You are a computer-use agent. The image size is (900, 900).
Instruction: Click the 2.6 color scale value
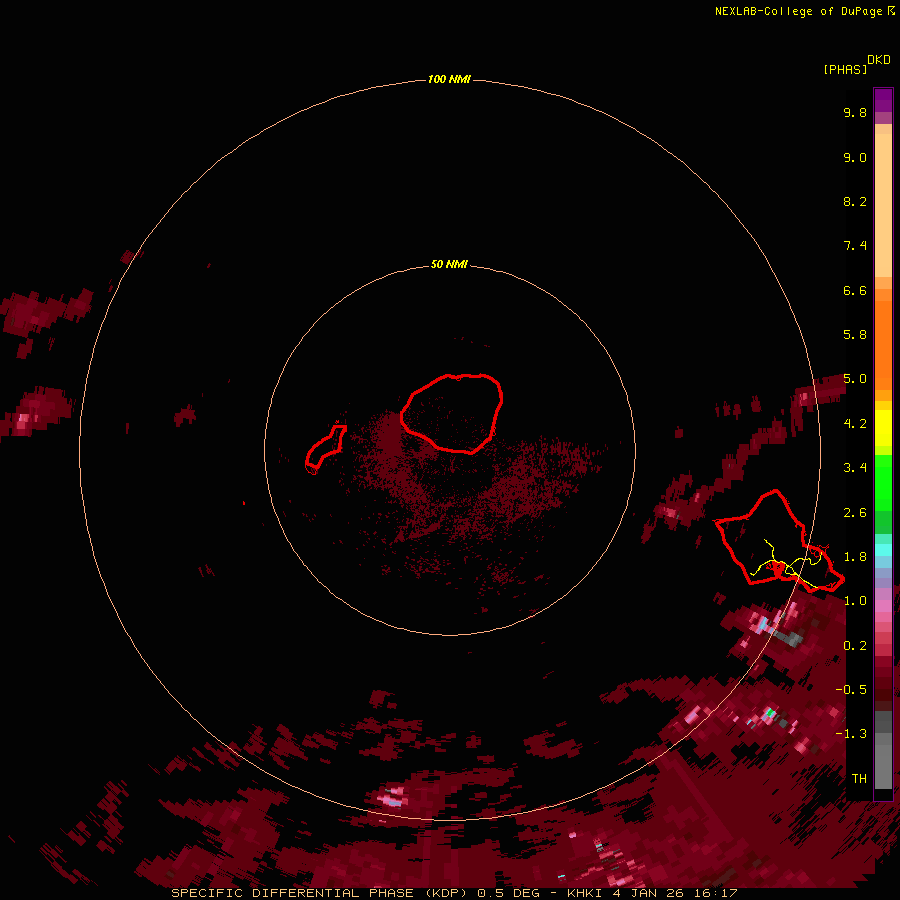[x=855, y=513]
